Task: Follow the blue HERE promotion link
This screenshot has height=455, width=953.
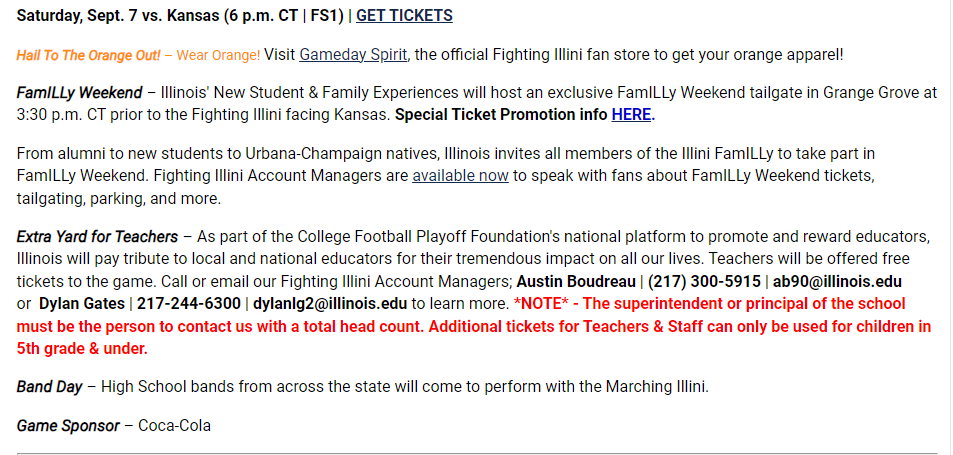Action: point(631,114)
